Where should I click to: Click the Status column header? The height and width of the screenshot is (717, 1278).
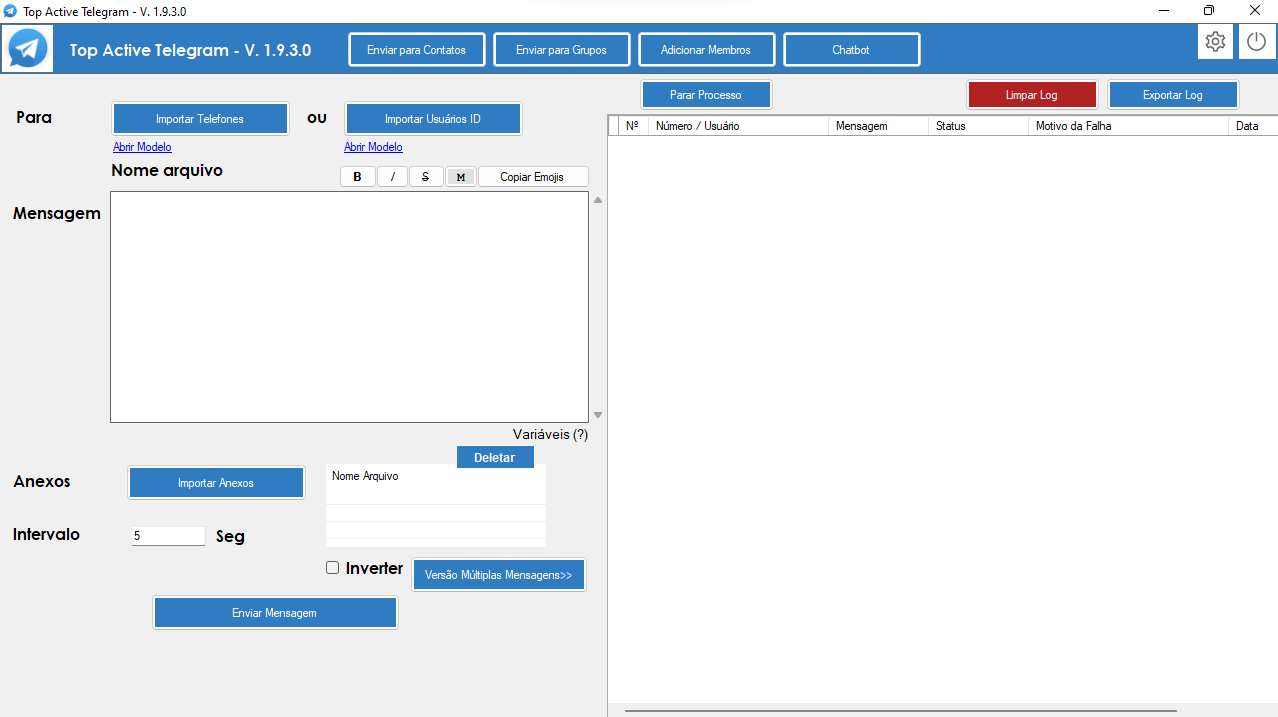[978, 126]
